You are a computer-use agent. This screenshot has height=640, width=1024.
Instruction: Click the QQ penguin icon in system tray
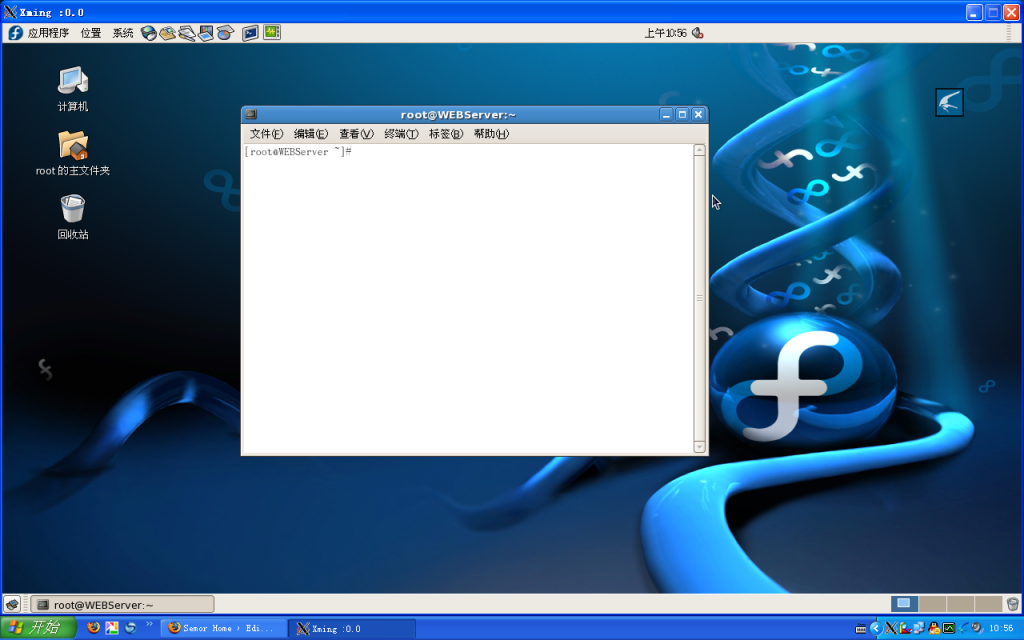tap(933, 628)
